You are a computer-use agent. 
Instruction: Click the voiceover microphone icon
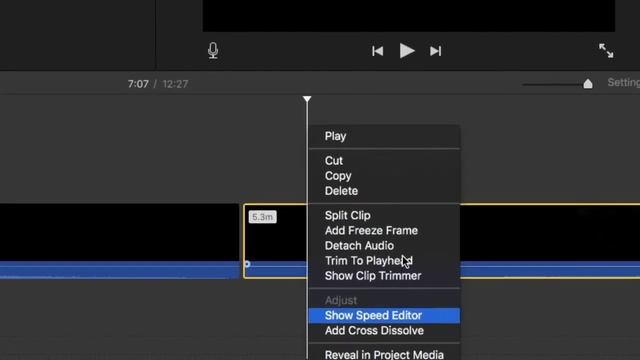pyautogui.click(x=213, y=51)
